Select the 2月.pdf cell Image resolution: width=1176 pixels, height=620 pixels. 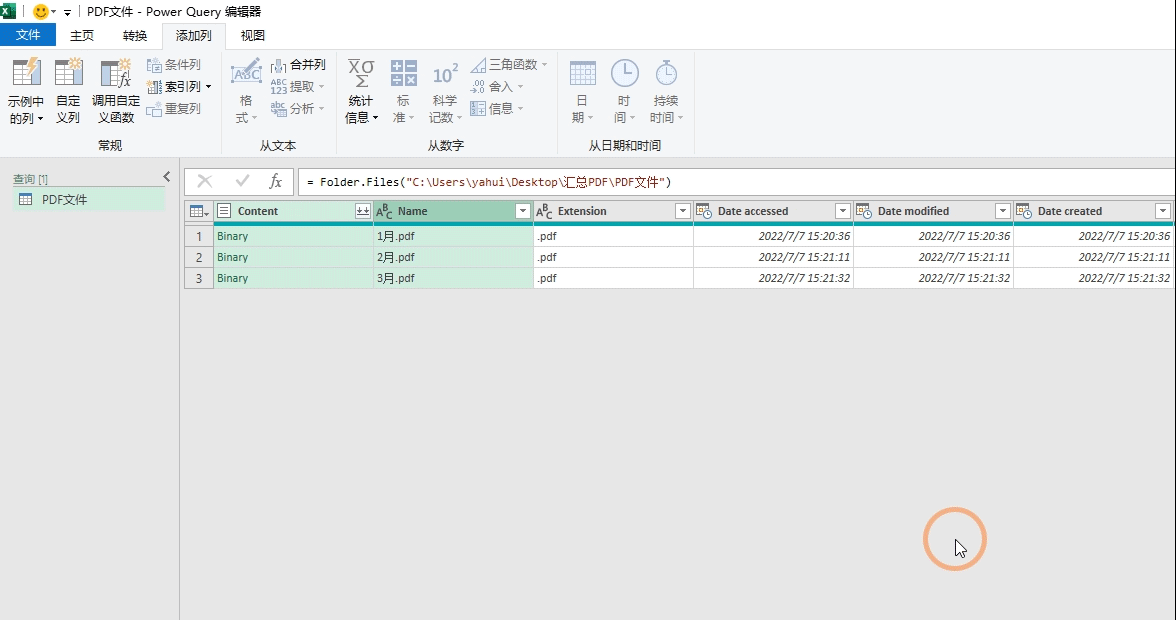click(453, 257)
